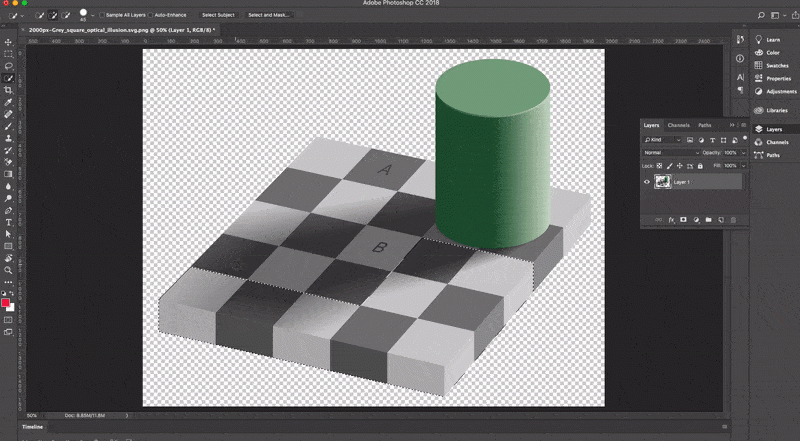Screen dimensions: 800x441
Task: Hide Layer 1 with the eye icon
Action: [x=647, y=182]
